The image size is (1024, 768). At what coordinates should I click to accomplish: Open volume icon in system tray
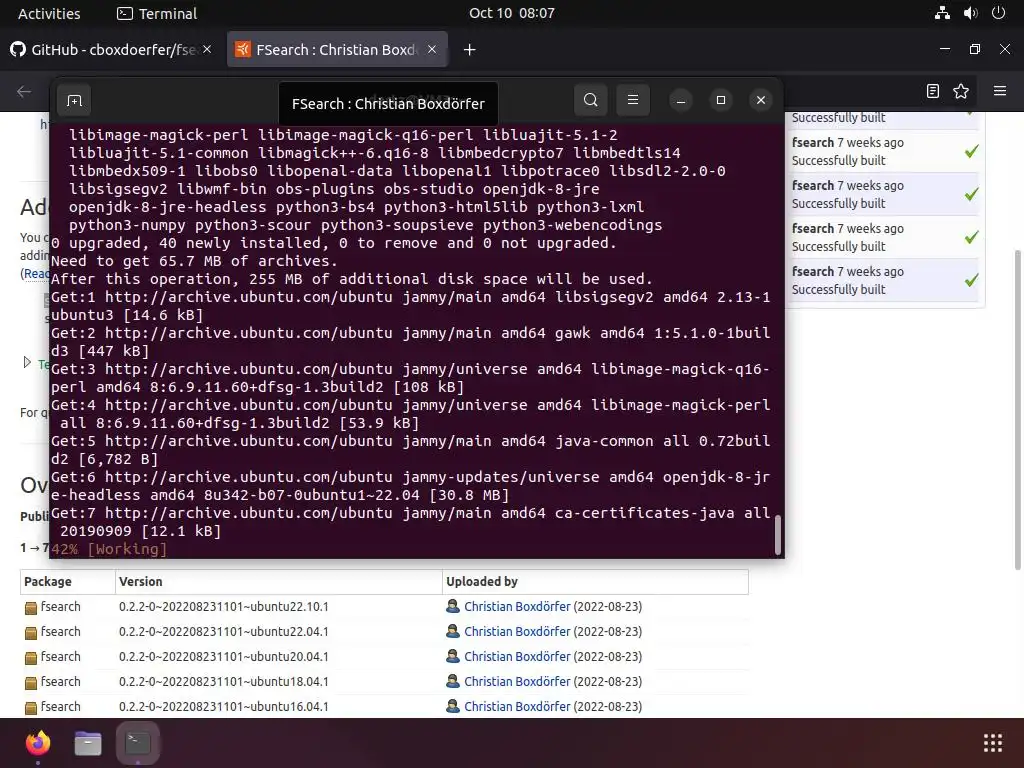tap(970, 13)
